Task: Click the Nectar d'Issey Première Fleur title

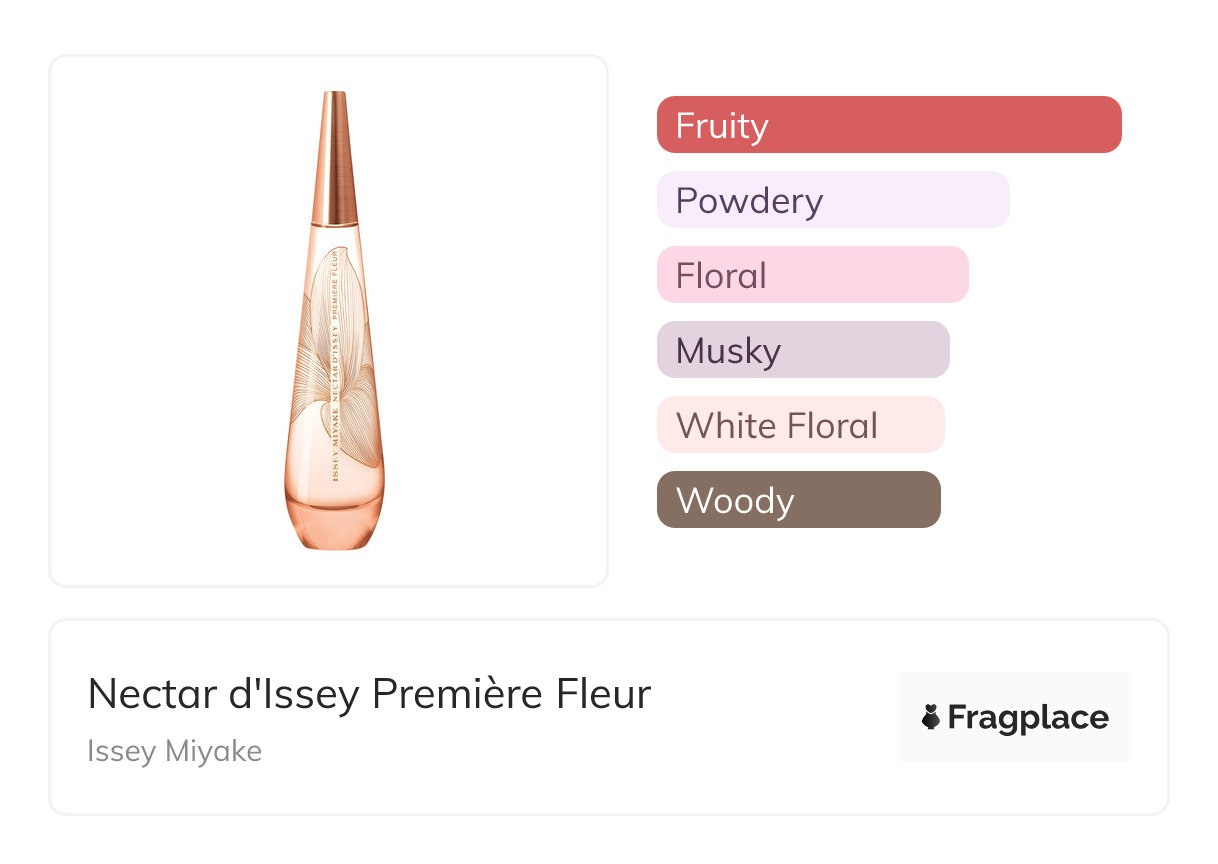Action: coord(369,694)
